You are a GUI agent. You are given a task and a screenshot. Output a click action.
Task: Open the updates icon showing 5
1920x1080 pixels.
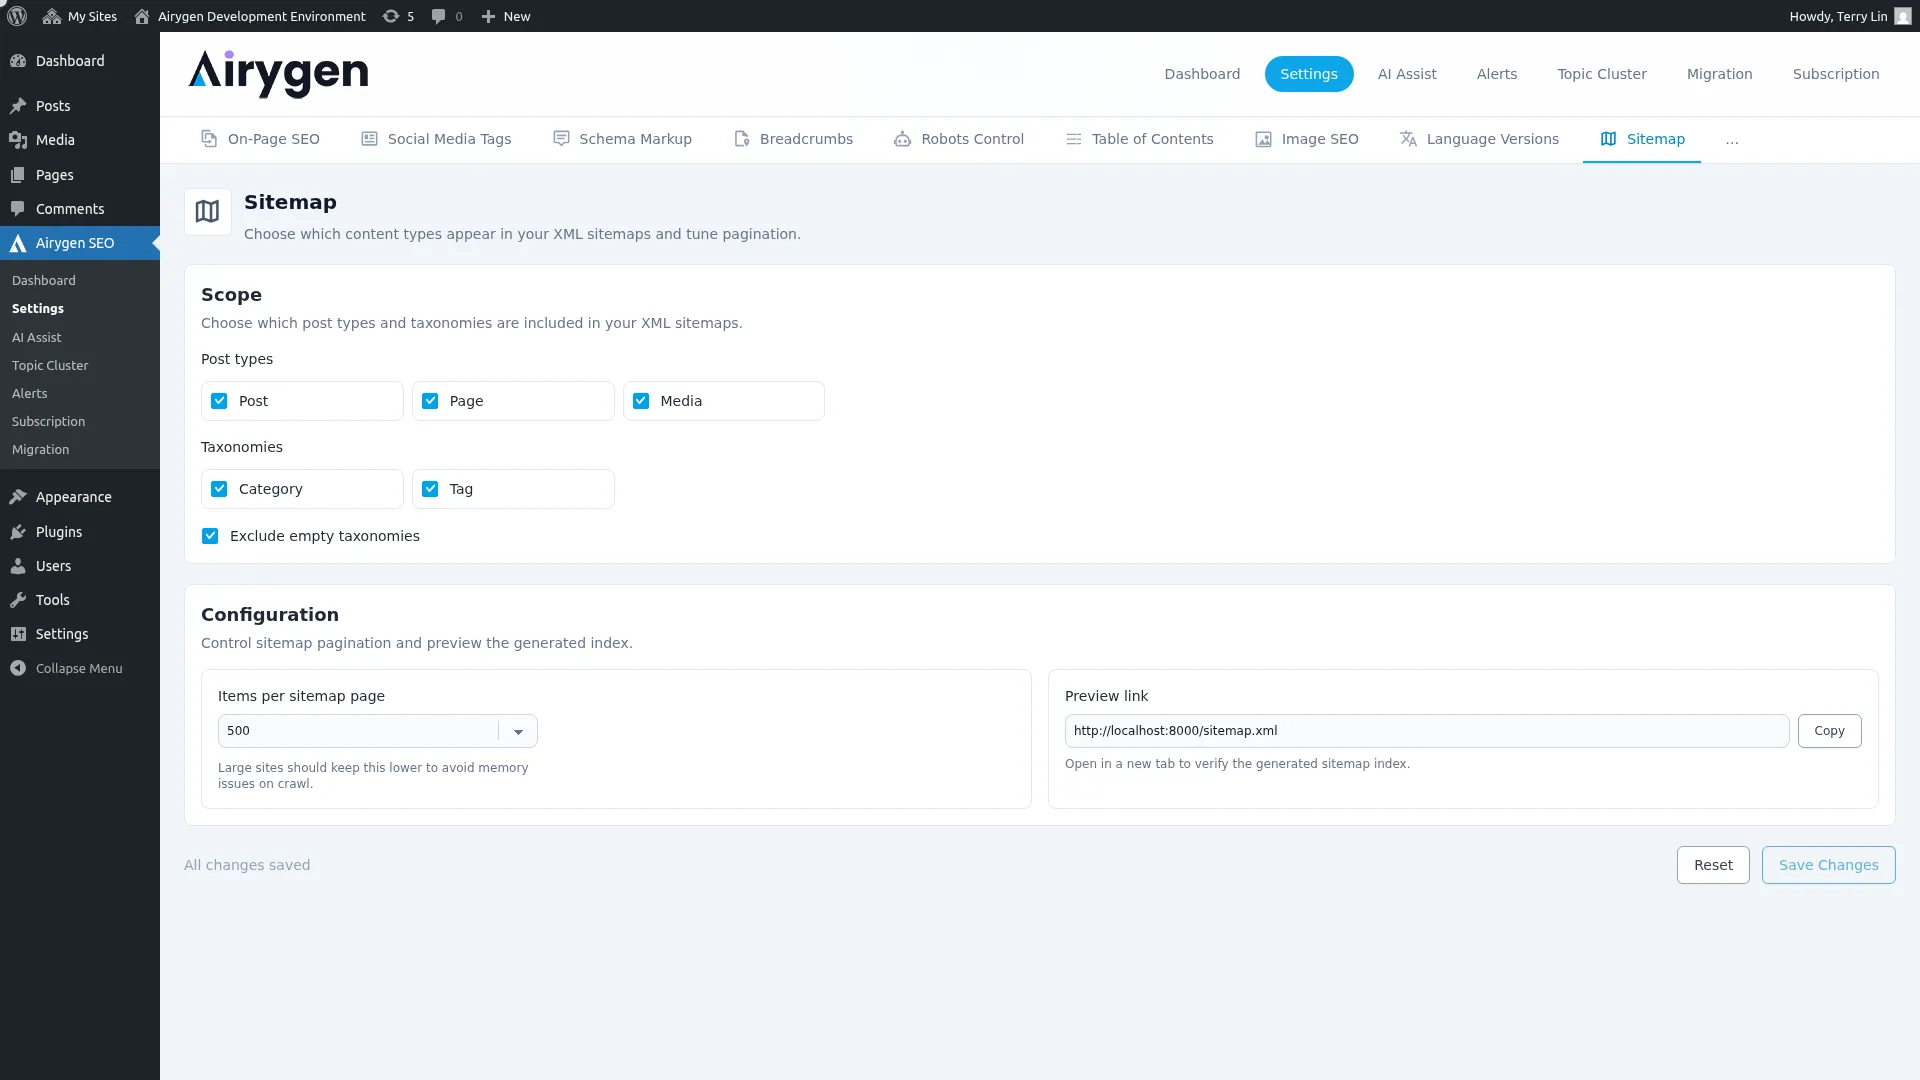tap(391, 16)
